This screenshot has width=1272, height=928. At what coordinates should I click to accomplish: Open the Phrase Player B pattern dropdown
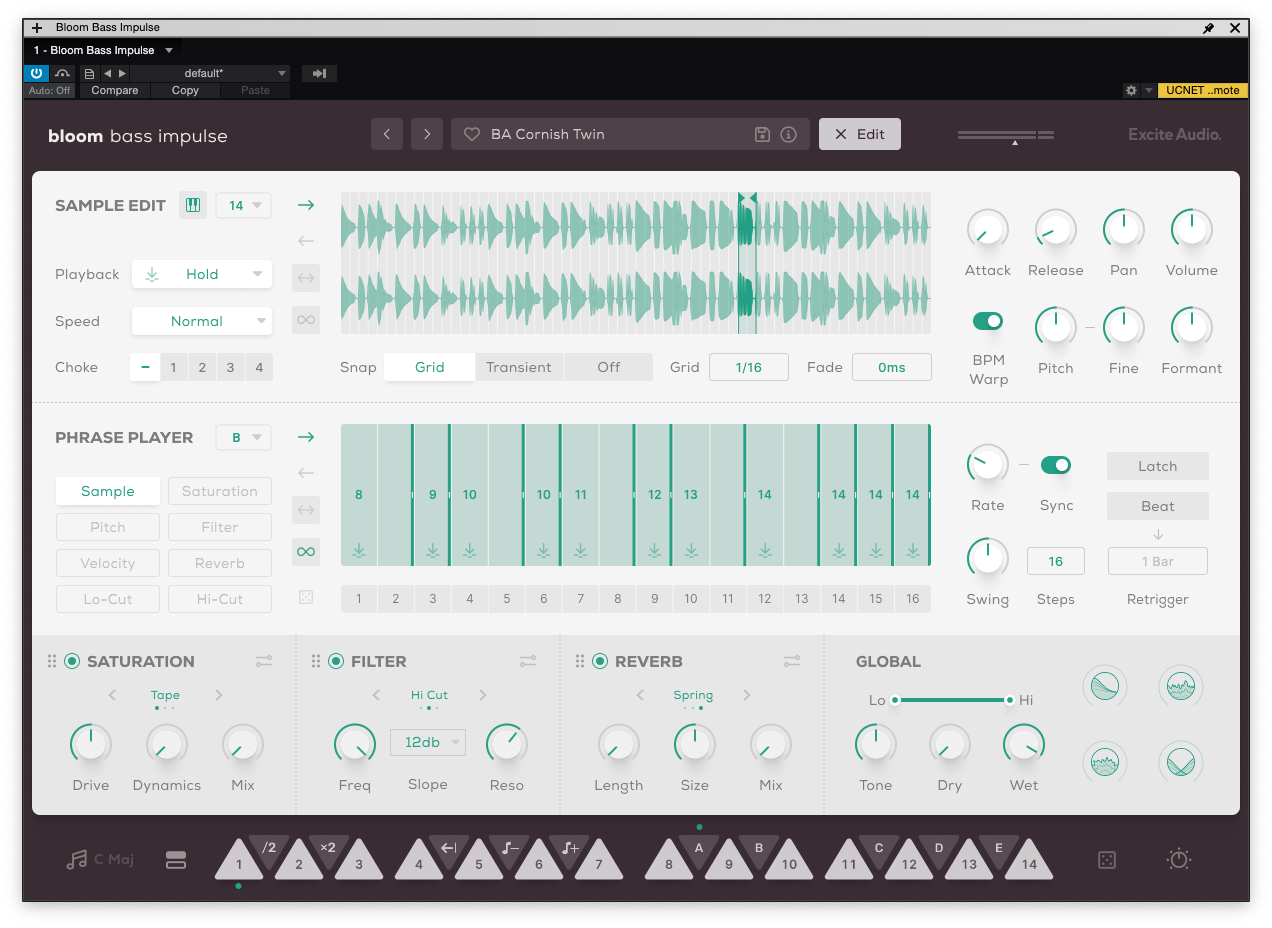244,437
